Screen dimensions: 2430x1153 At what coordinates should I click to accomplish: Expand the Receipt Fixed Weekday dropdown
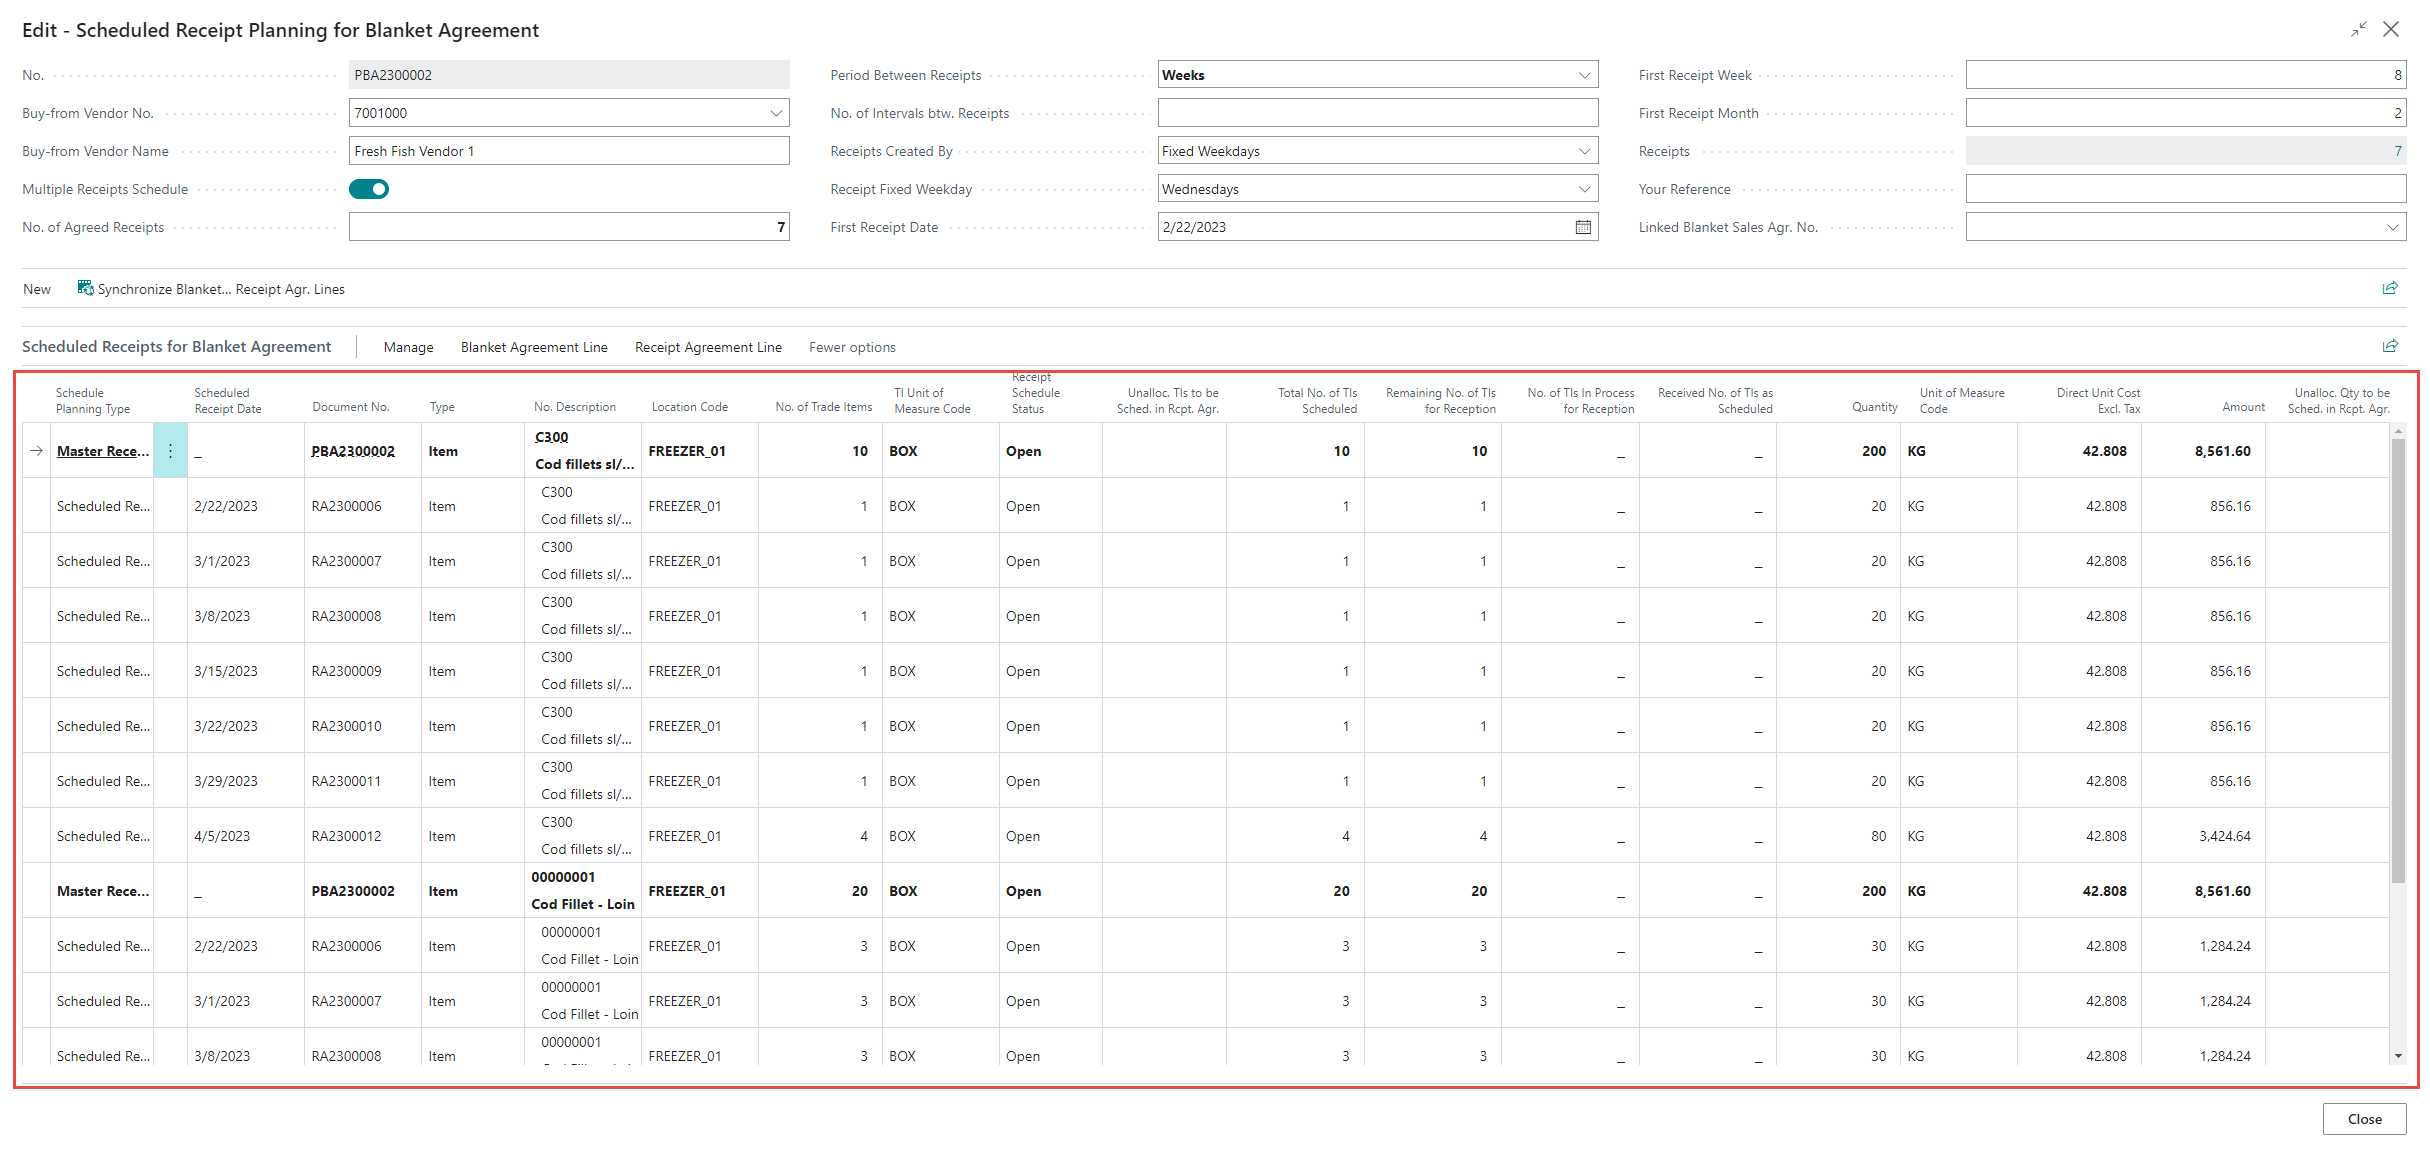click(1584, 189)
